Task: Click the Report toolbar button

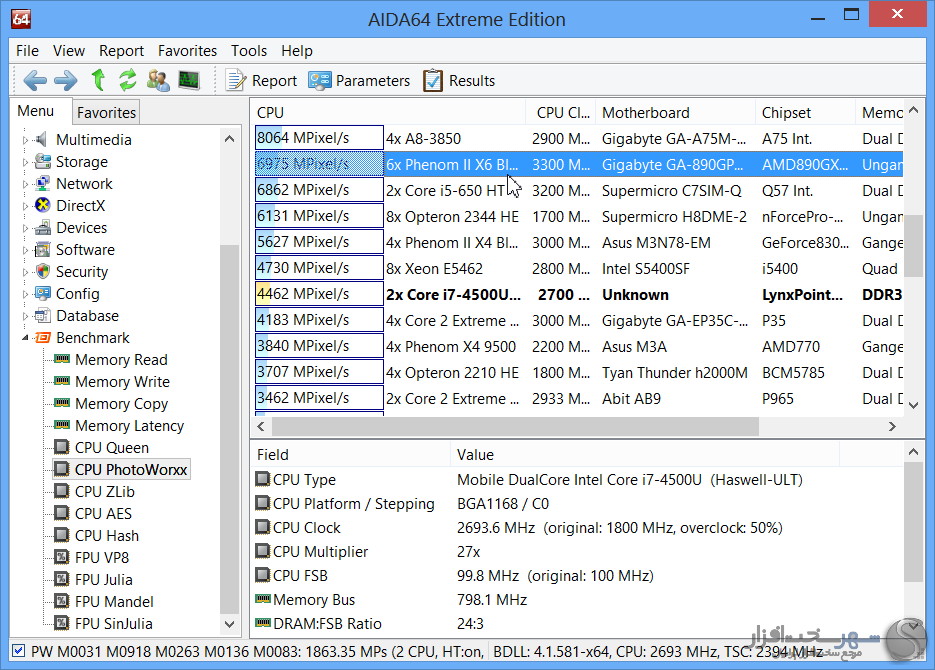Action: pos(262,80)
